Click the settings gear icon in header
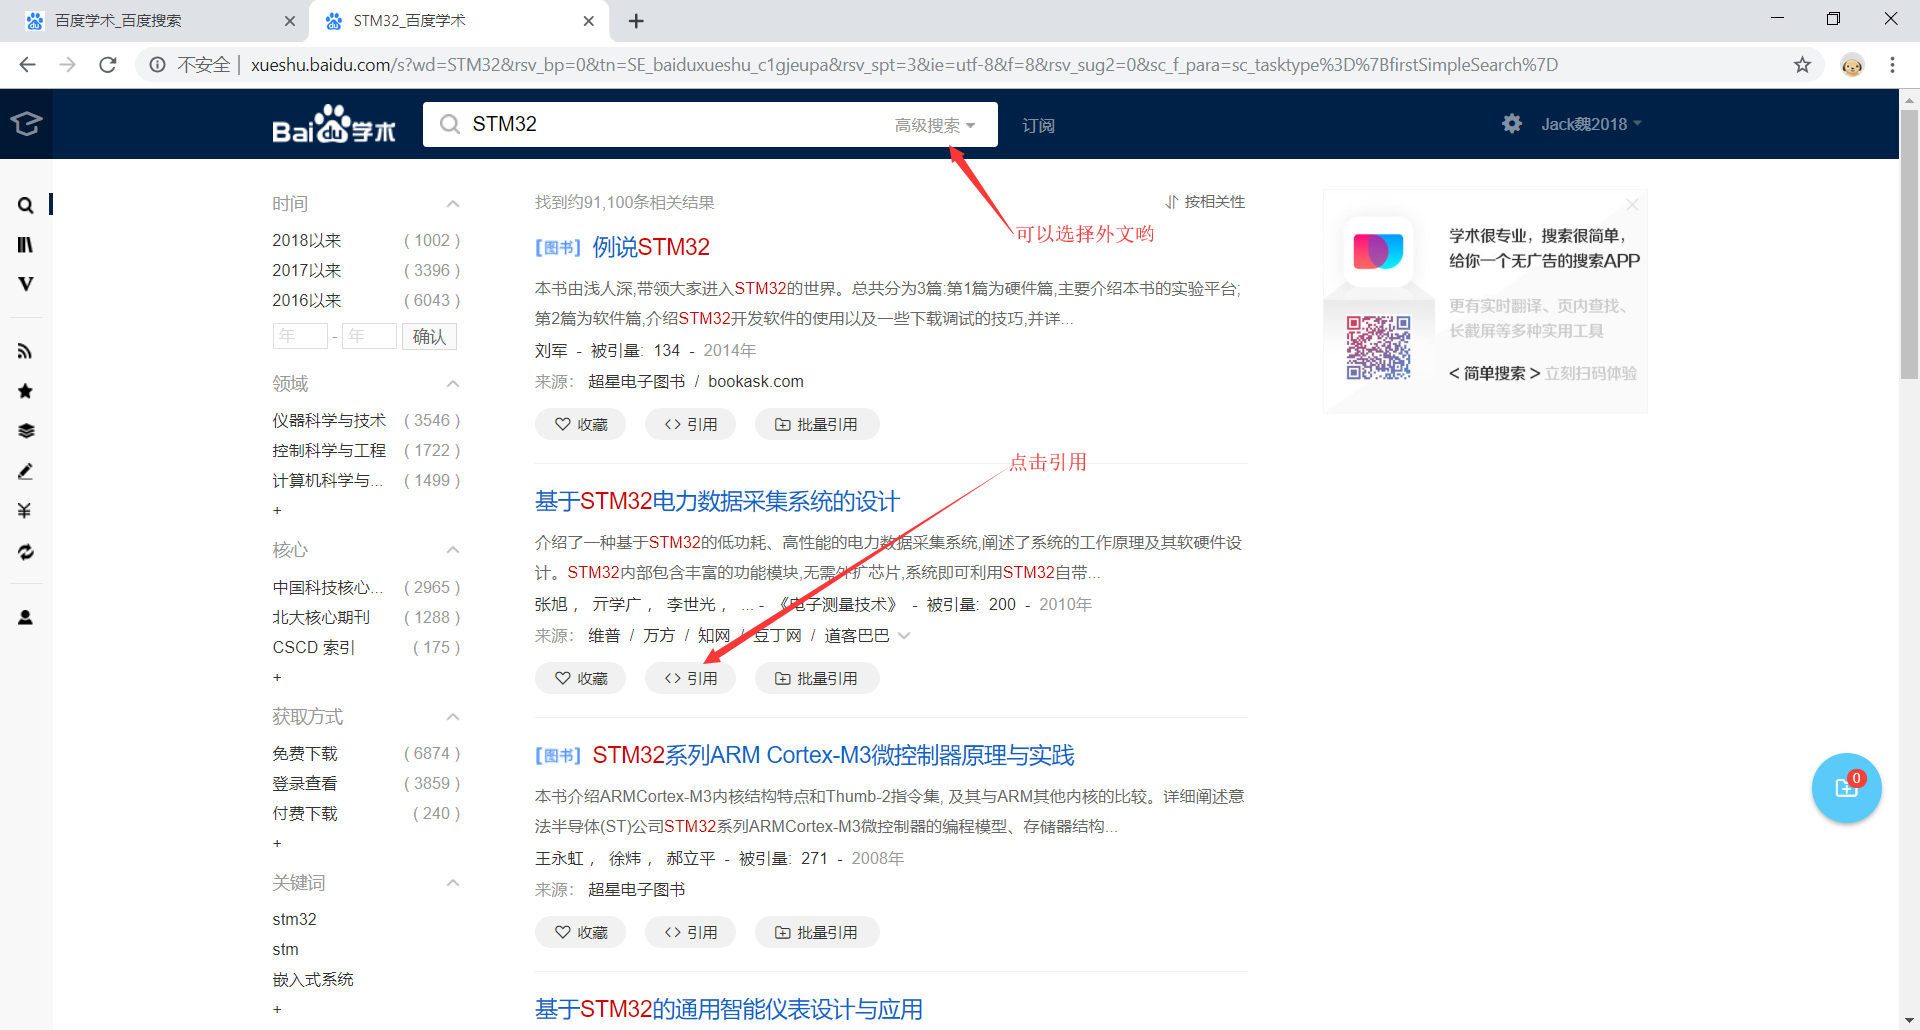The image size is (1920, 1030). (1512, 124)
